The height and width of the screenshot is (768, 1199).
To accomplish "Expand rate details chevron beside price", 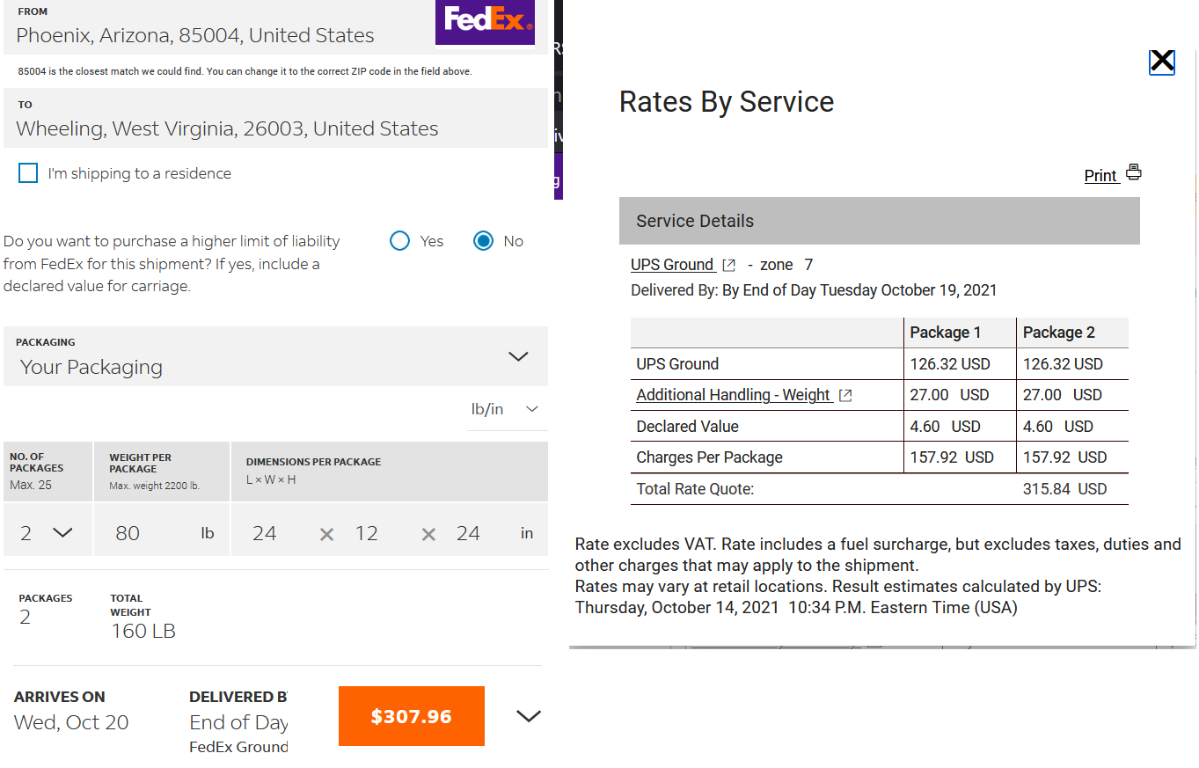I will (x=527, y=716).
